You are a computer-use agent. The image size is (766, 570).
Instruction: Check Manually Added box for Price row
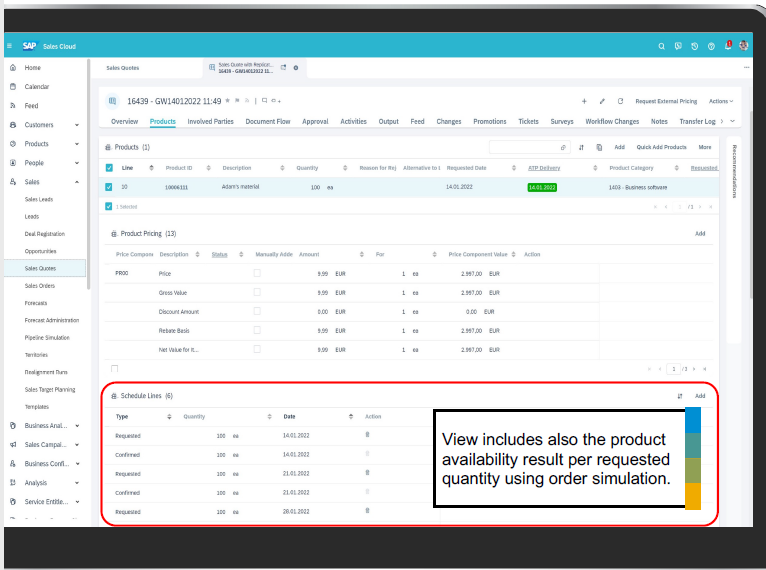coord(257,273)
